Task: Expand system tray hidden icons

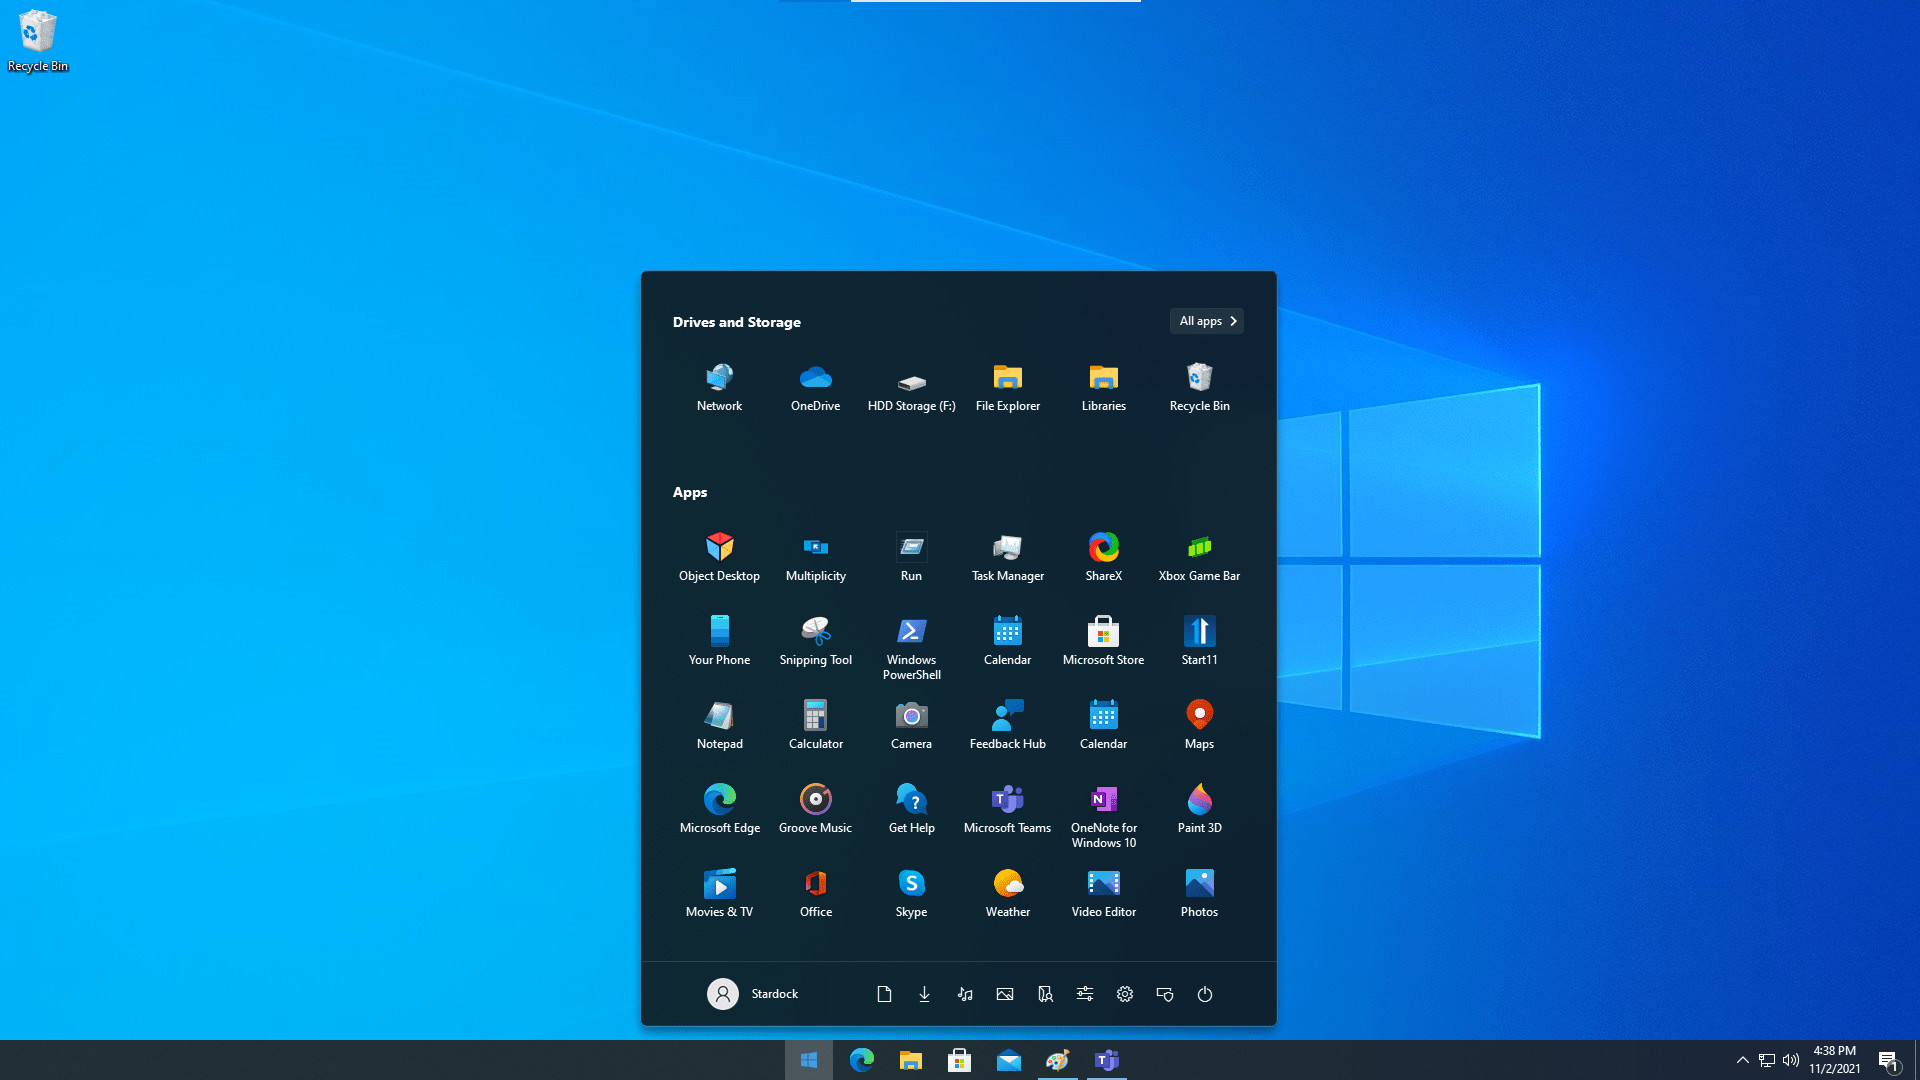Action: (1742, 1059)
